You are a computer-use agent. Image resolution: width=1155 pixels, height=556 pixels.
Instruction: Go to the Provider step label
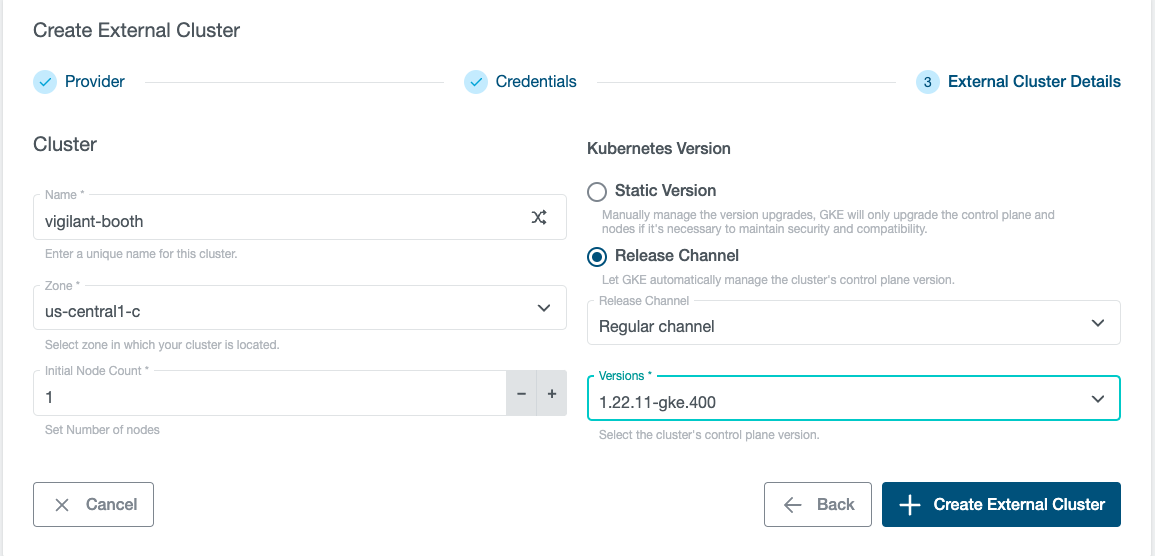(95, 82)
